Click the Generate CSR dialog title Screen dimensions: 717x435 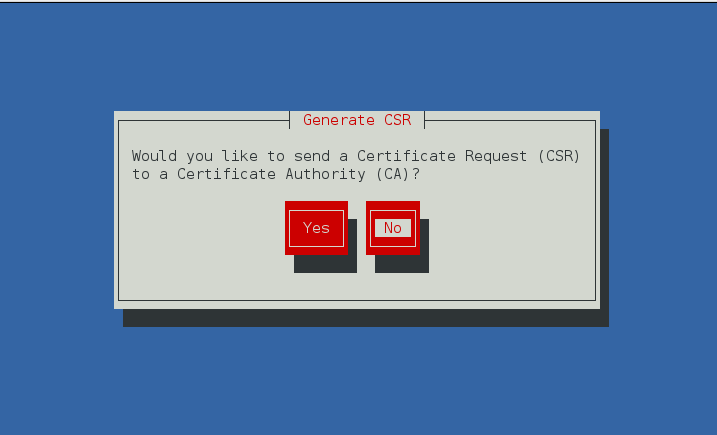pos(357,120)
